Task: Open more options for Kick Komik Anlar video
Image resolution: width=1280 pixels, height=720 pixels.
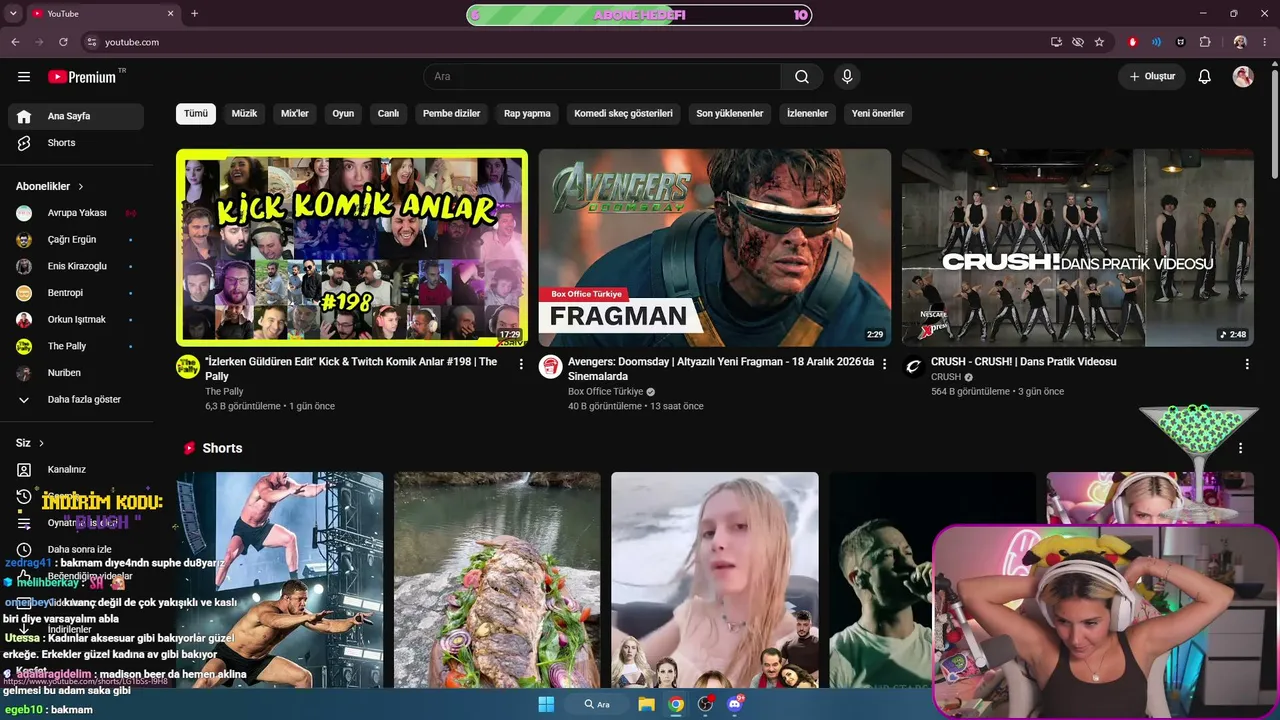Action: pos(521,364)
